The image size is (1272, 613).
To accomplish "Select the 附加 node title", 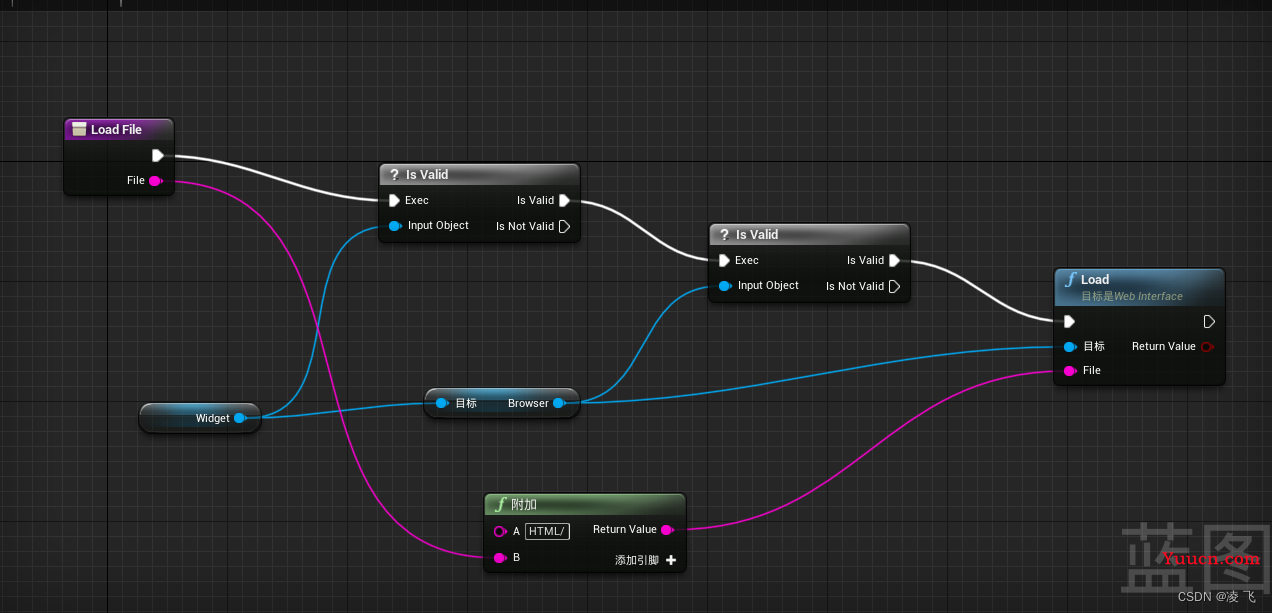I will coord(524,504).
